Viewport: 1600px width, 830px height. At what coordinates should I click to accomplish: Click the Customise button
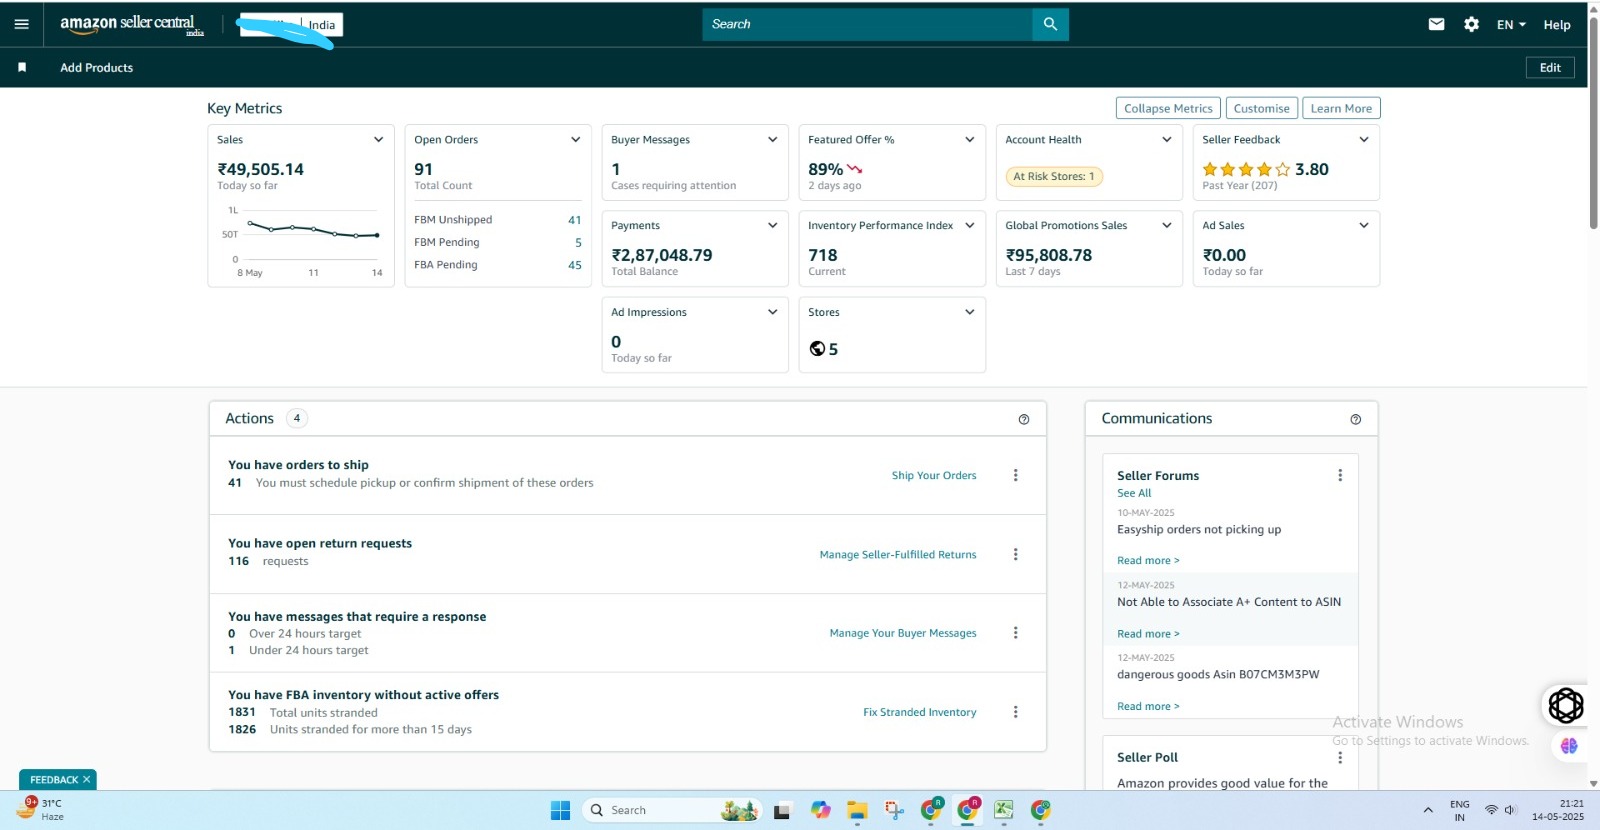[x=1261, y=108]
